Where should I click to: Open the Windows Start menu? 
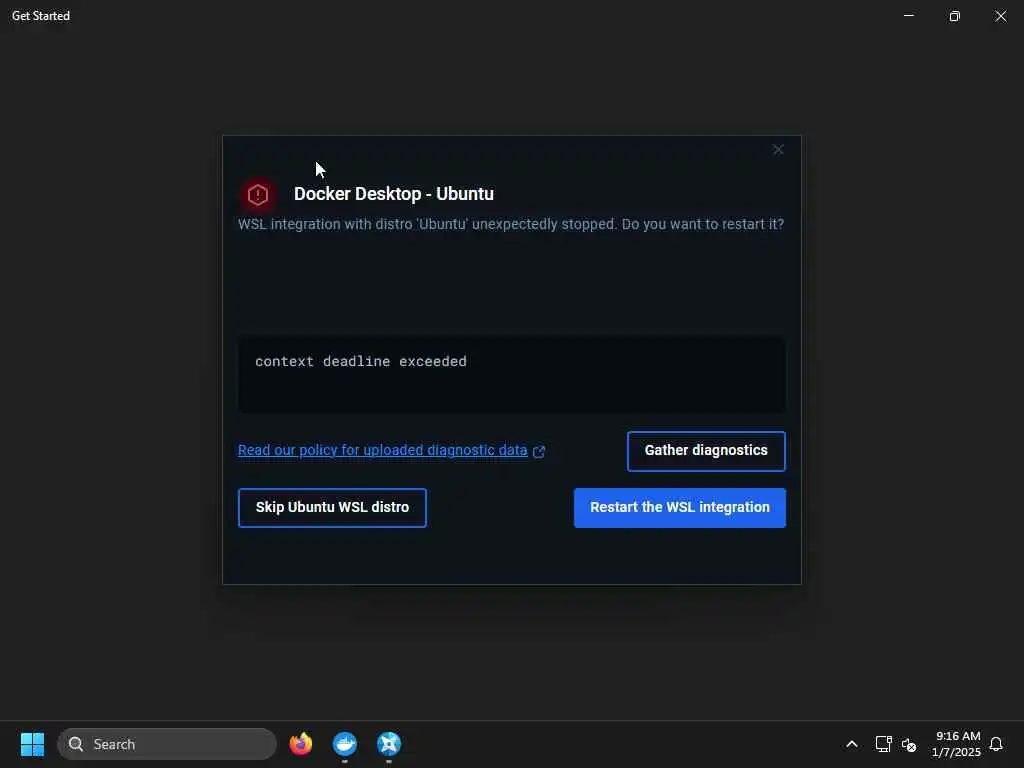click(32, 744)
